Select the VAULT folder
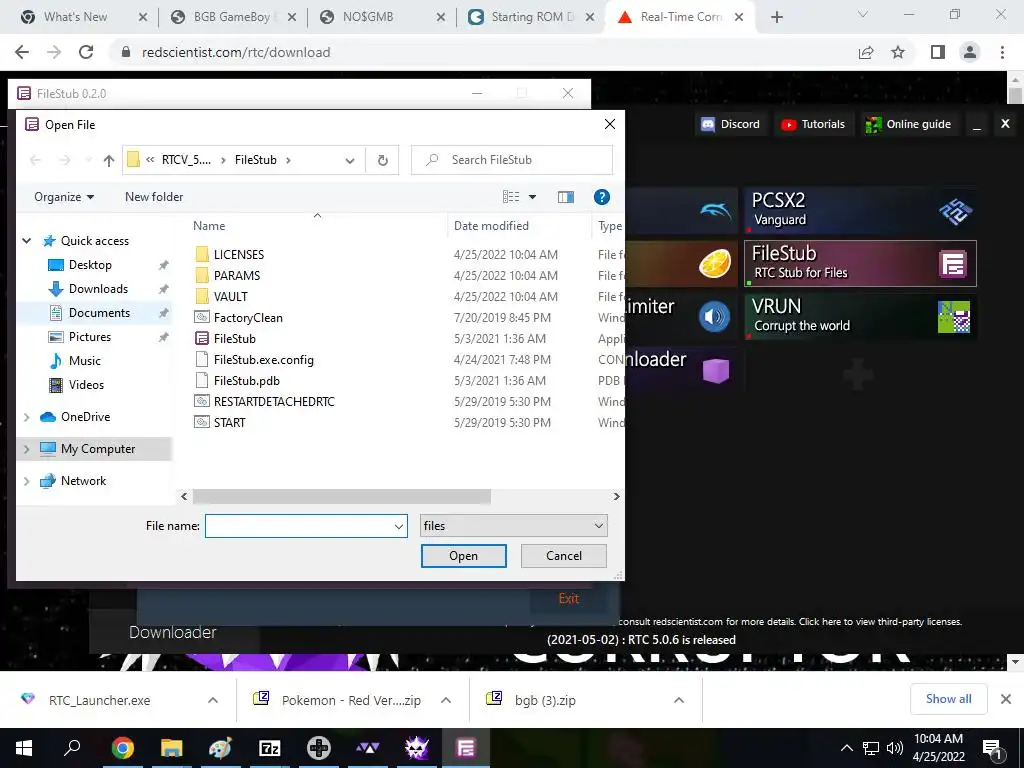The image size is (1024, 768). click(x=230, y=296)
